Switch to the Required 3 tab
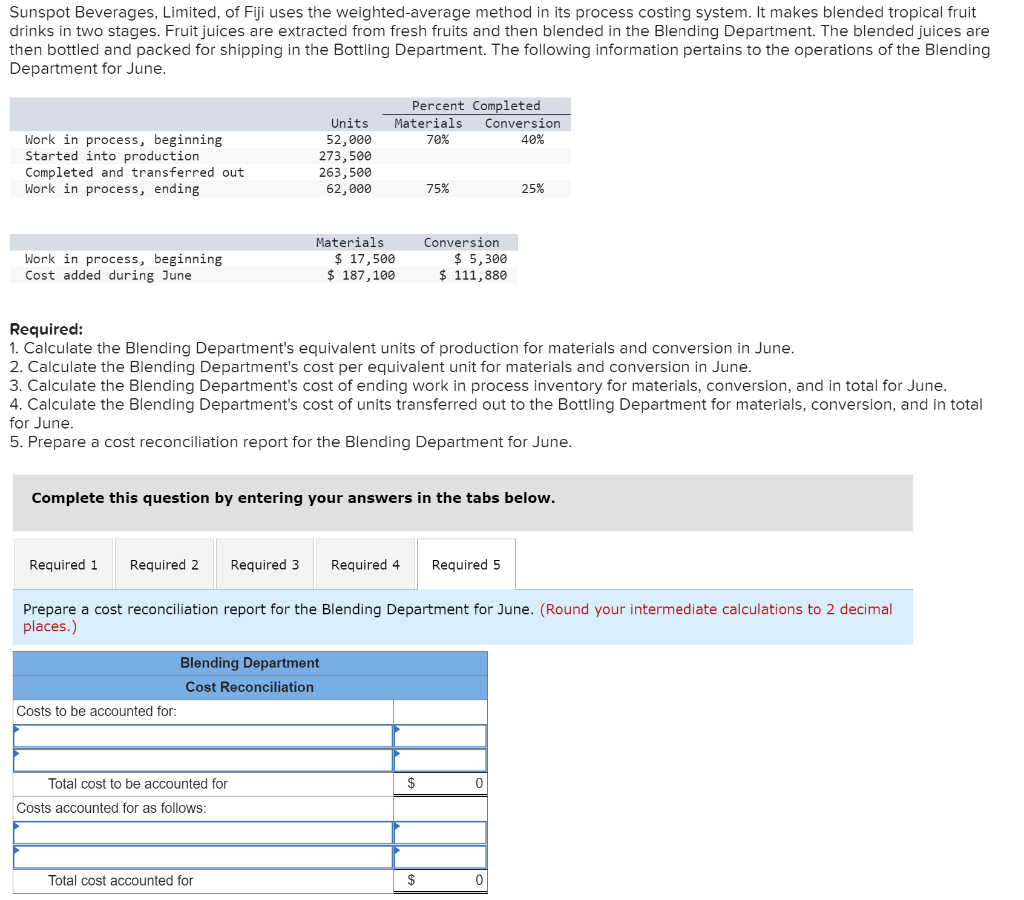 [x=264, y=564]
